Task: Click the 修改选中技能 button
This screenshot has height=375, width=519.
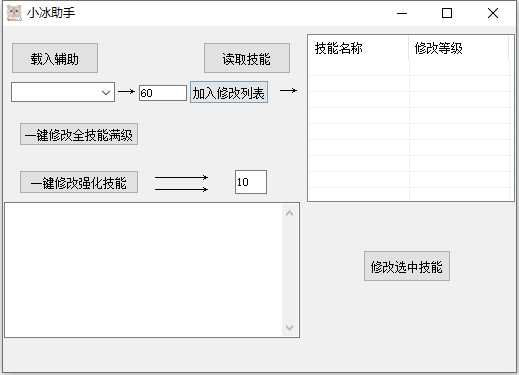Action: (x=407, y=266)
